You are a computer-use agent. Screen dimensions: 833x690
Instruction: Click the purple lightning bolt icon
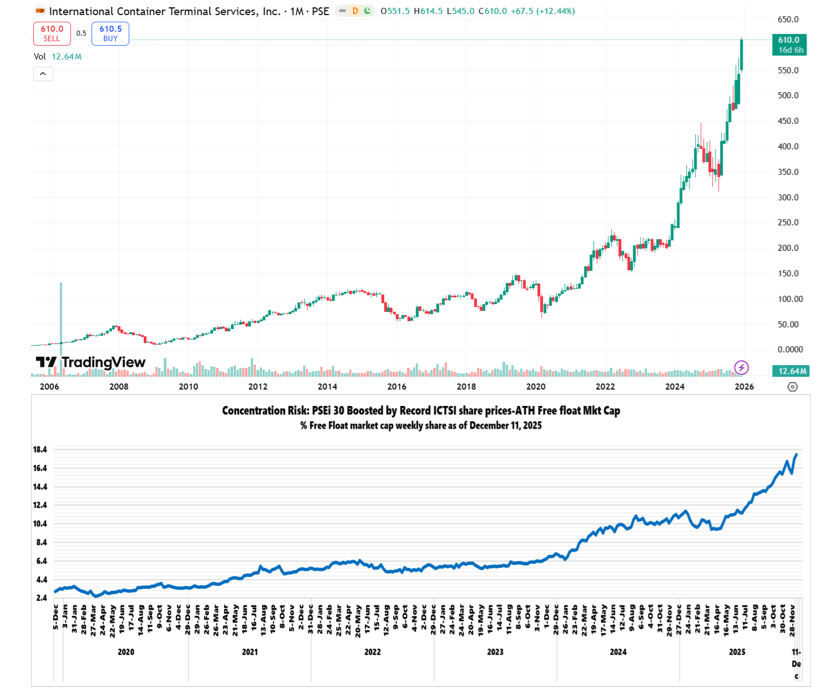(x=741, y=367)
